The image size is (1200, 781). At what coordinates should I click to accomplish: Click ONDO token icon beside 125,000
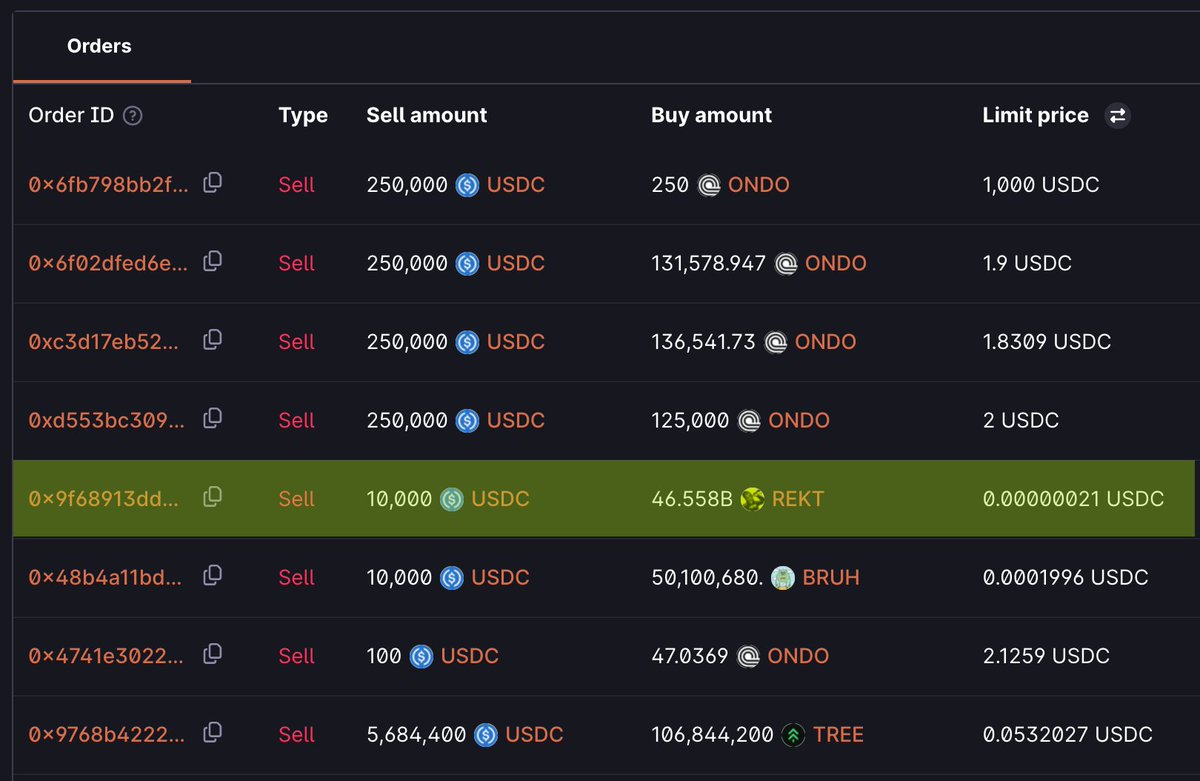click(749, 420)
